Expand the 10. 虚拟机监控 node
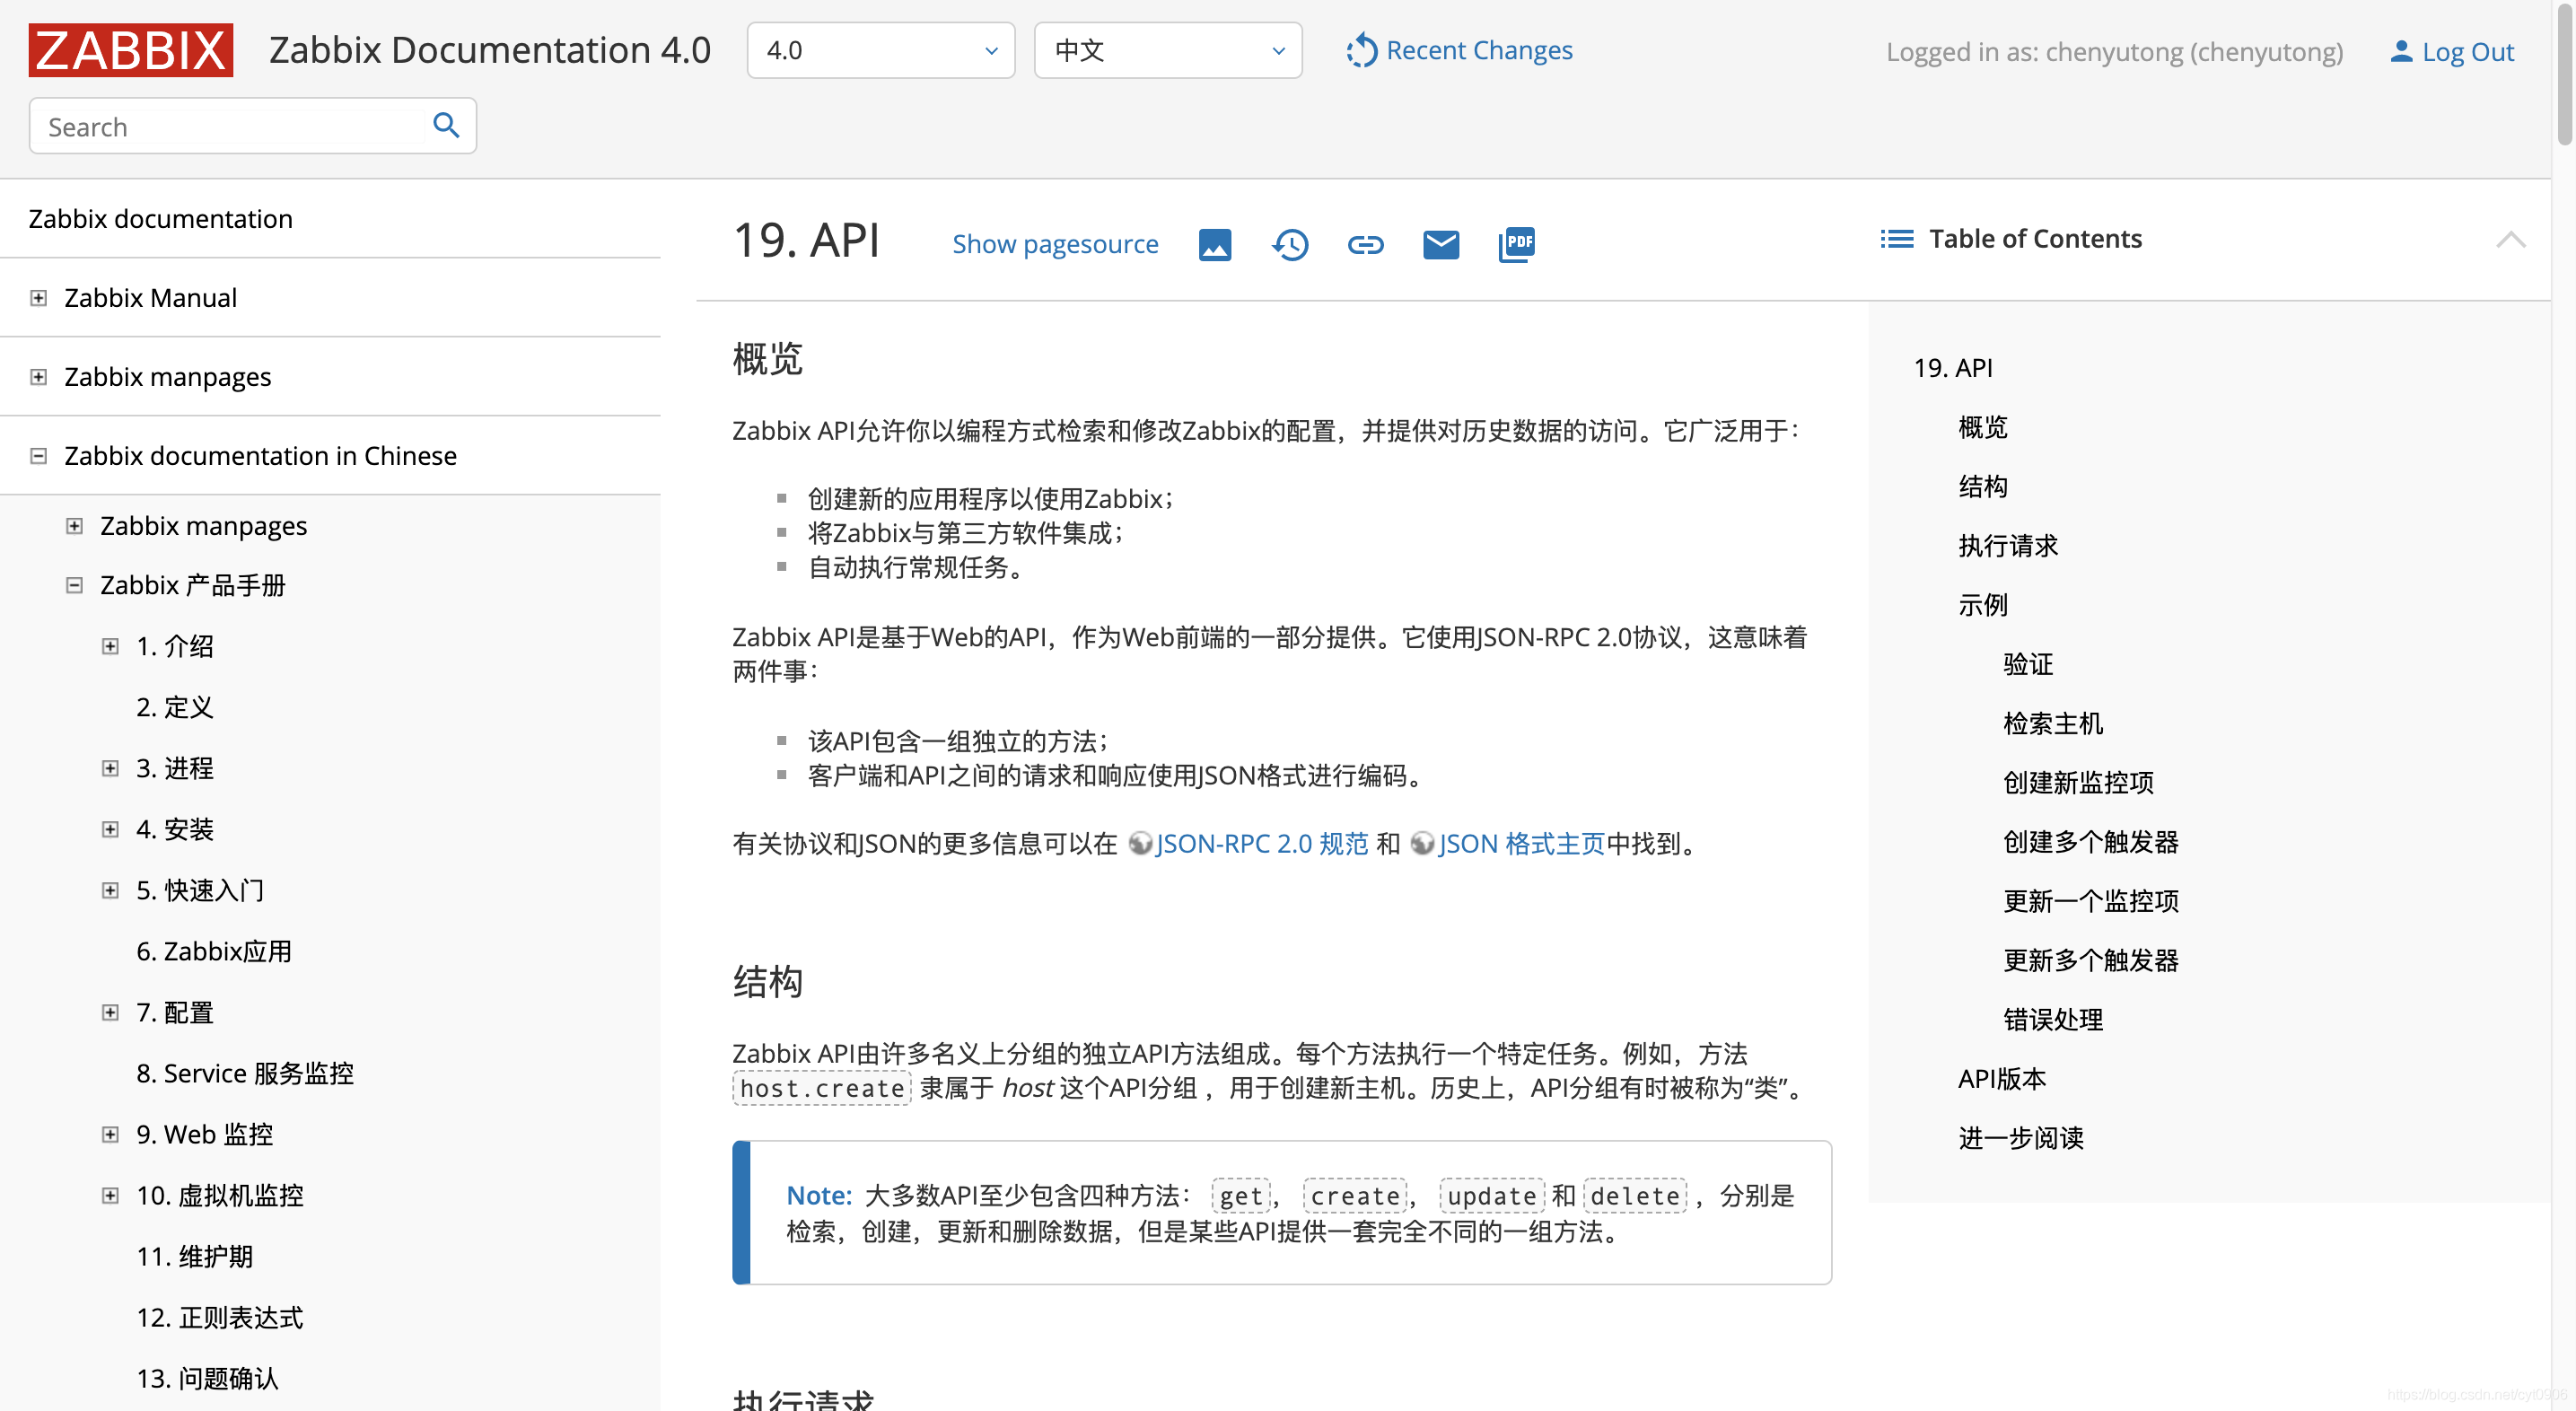The width and height of the screenshot is (2576, 1411). (110, 1195)
